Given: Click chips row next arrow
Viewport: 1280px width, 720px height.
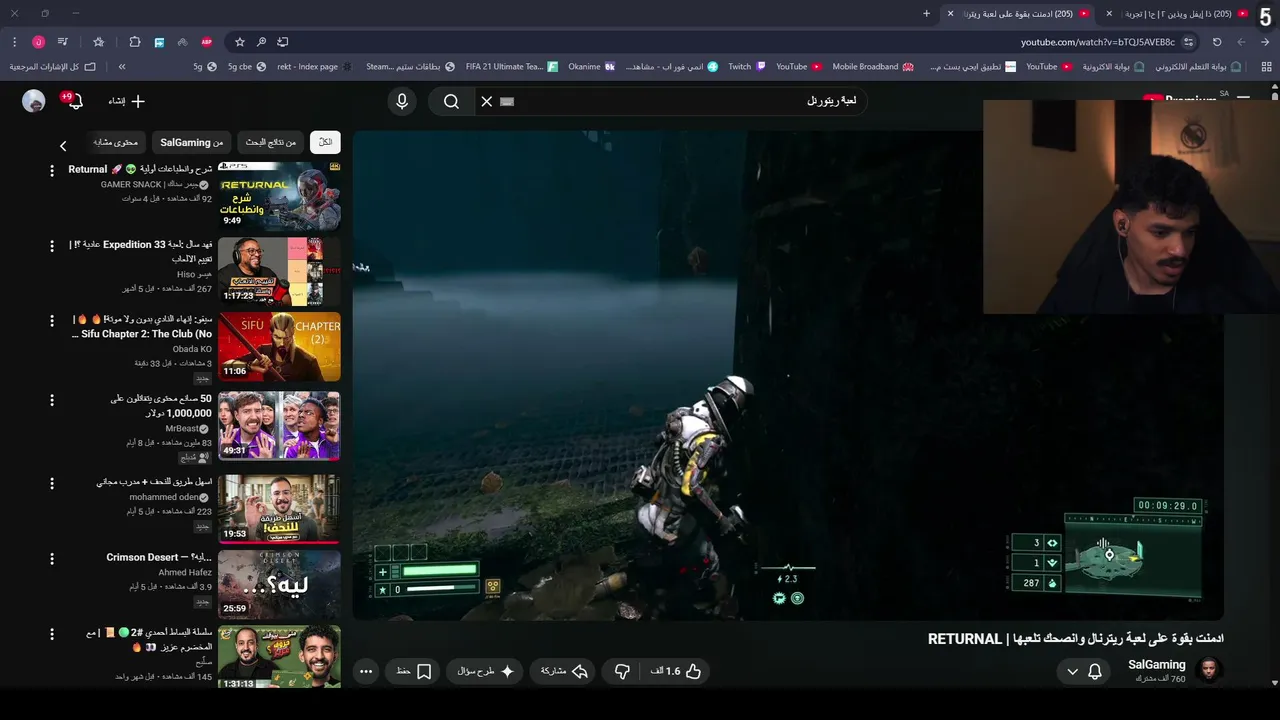Looking at the screenshot, I should [x=63, y=146].
